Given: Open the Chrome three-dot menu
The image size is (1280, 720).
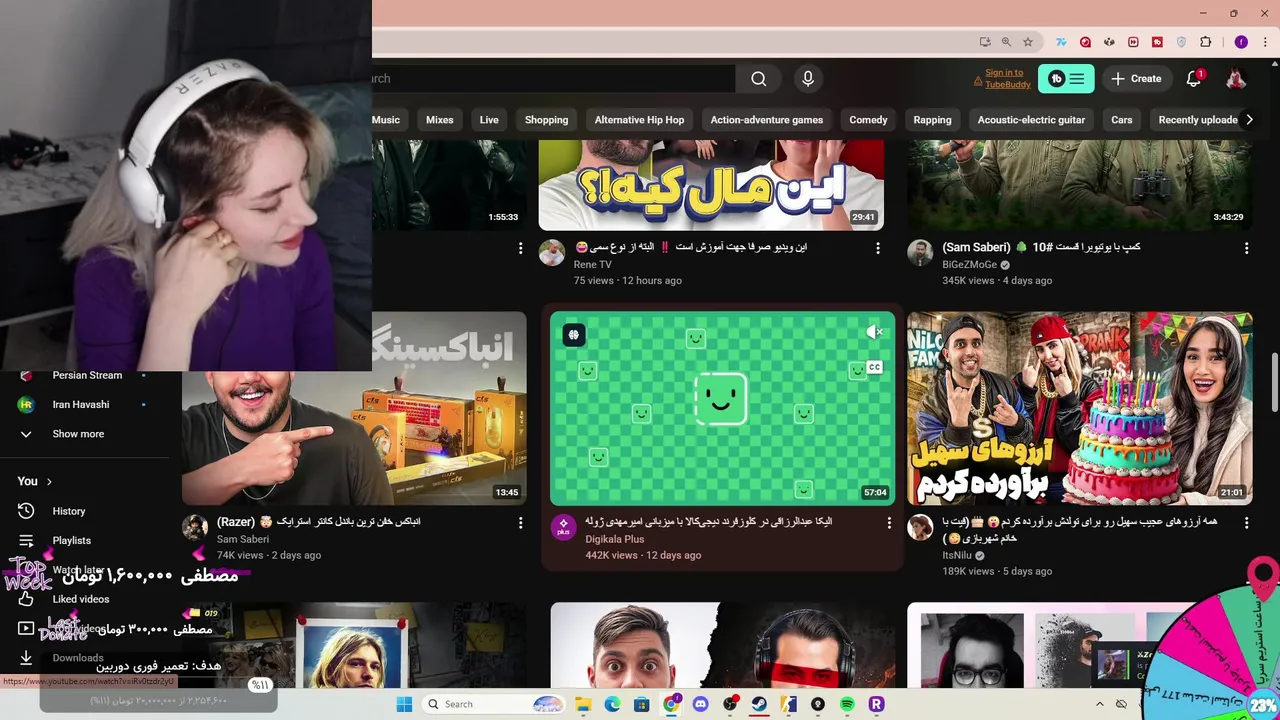Looking at the screenshot, I should 1266,42.
